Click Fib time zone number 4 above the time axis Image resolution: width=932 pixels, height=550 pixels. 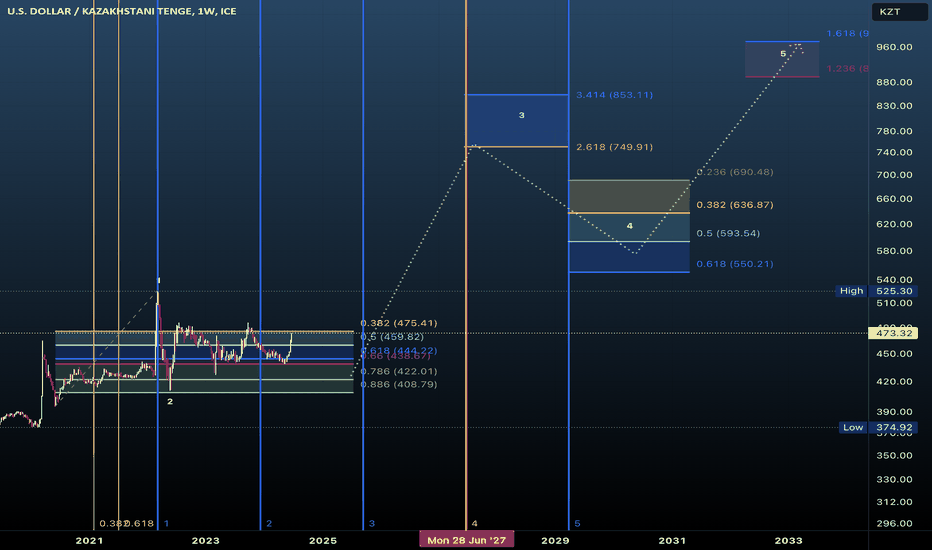point(474,523)
